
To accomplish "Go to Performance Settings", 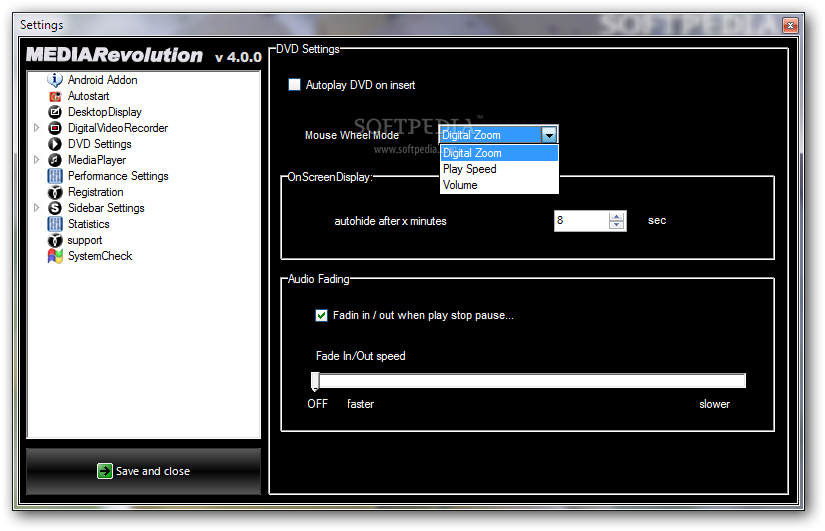I will coord(118,176).
